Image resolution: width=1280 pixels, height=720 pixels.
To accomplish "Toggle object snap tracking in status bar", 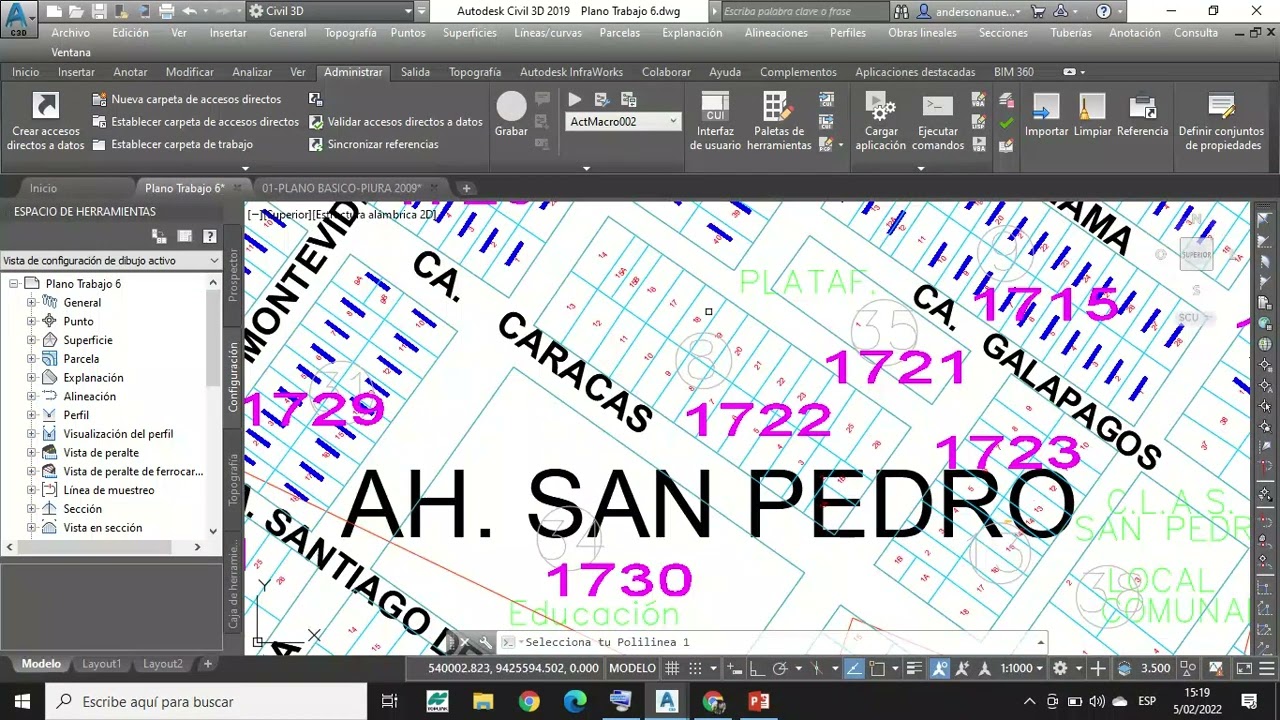I will [854, 668].
